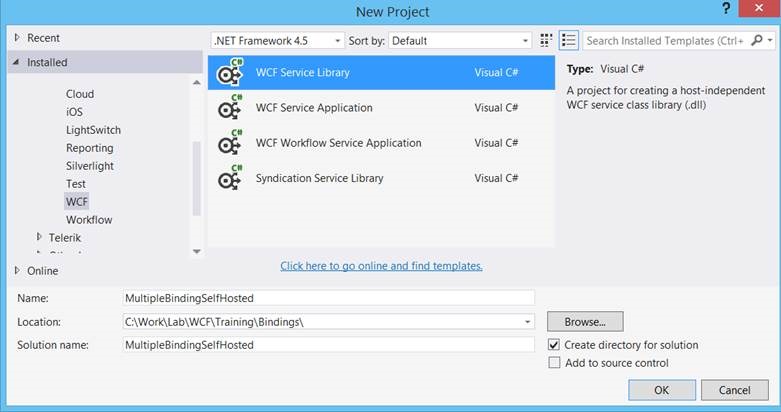Switch to small icons grid view
The width and height of the screenshot is (781, 412).
pyautogui.click(x=546, y=41)
